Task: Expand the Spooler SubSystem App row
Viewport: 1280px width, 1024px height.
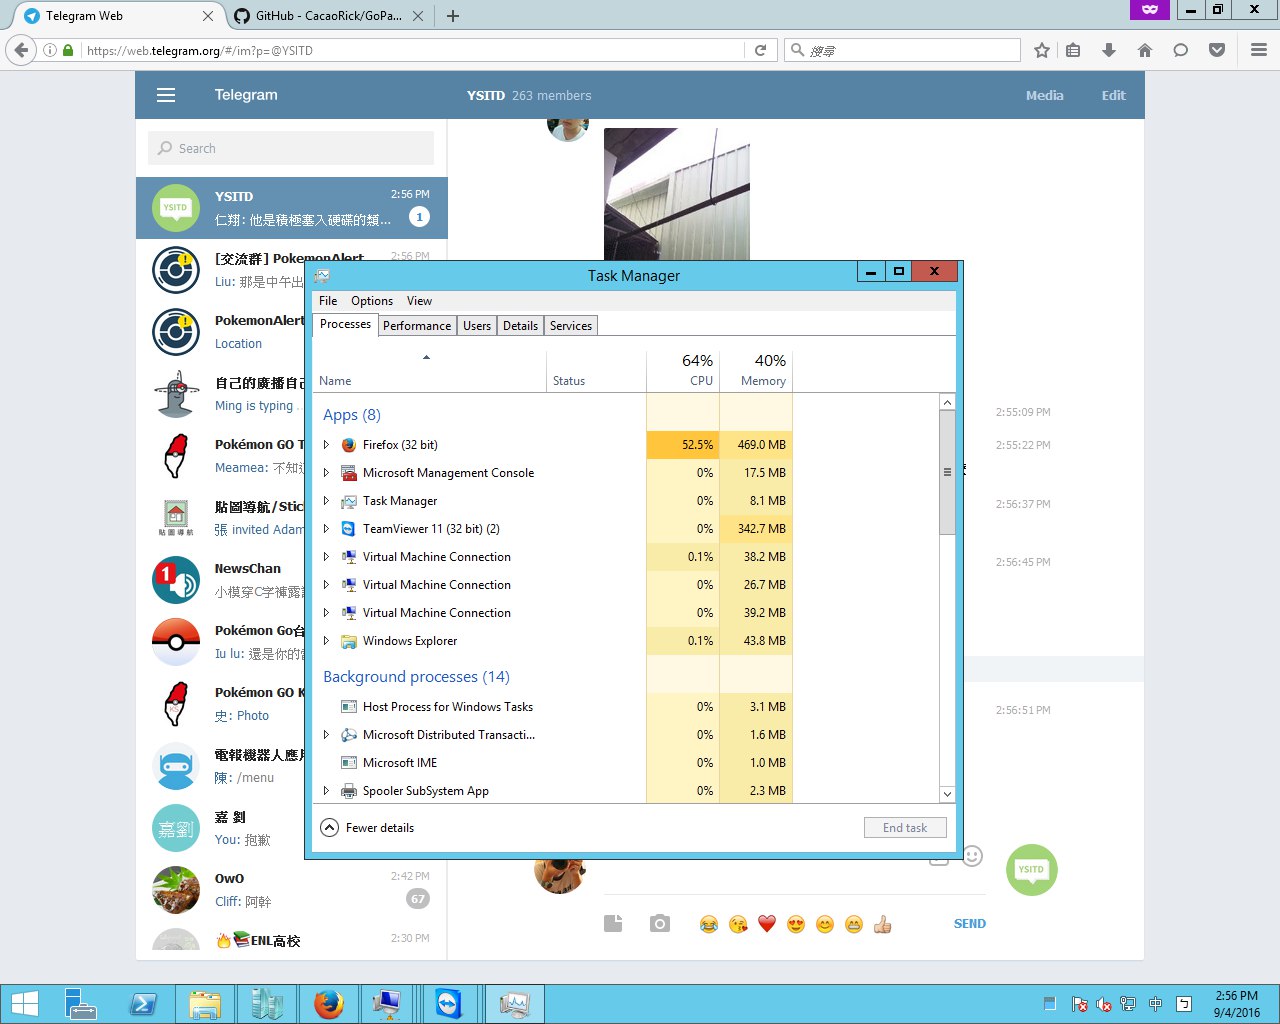Action: tap(326, 791)
